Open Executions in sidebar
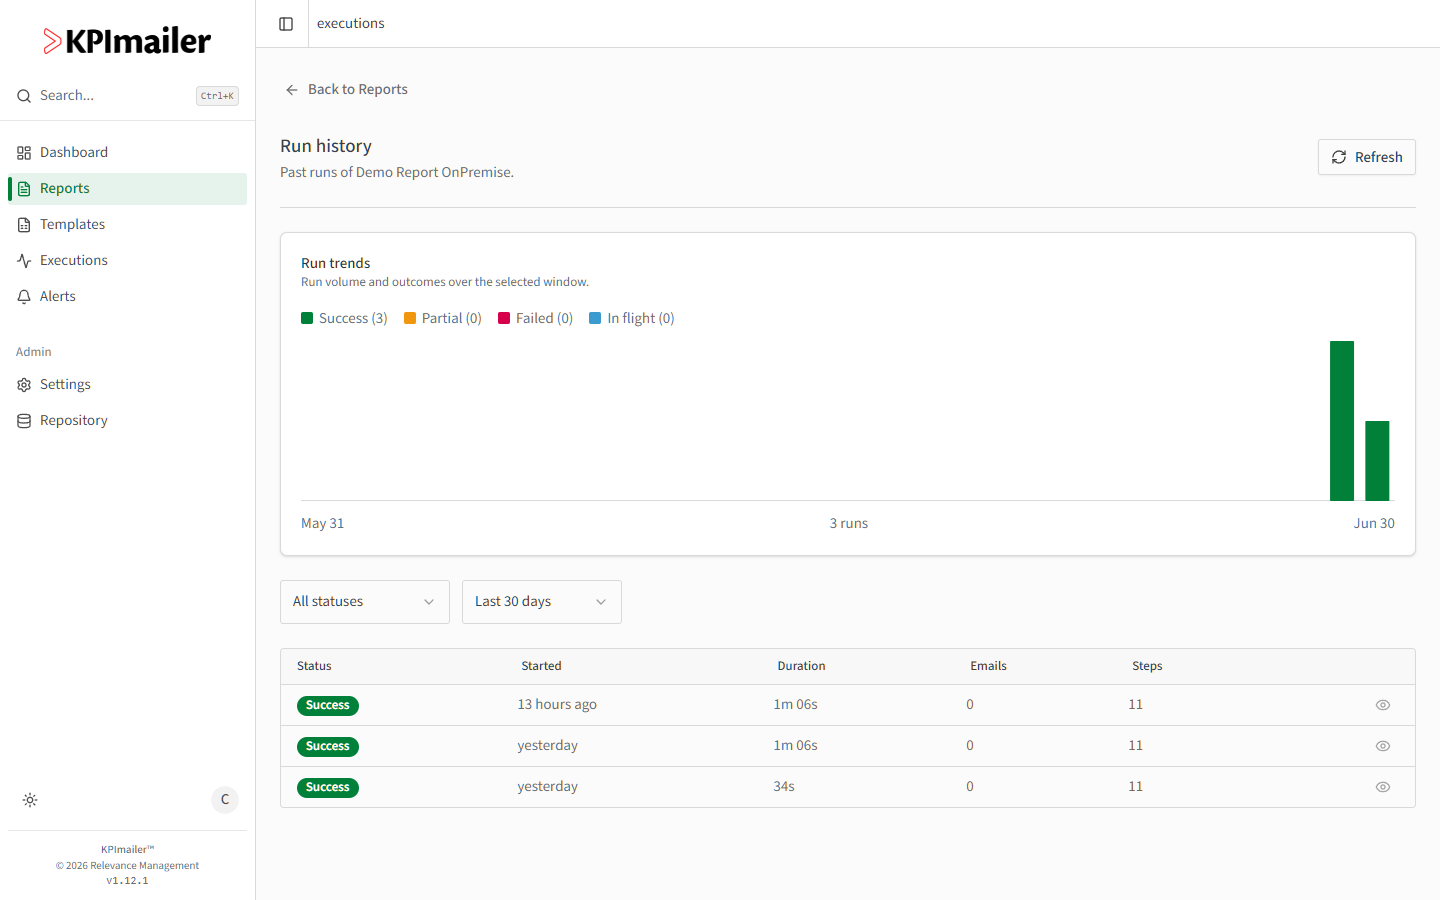This screenshot has height=900, width=1440. pyautogui.click(x=127, y=261)
